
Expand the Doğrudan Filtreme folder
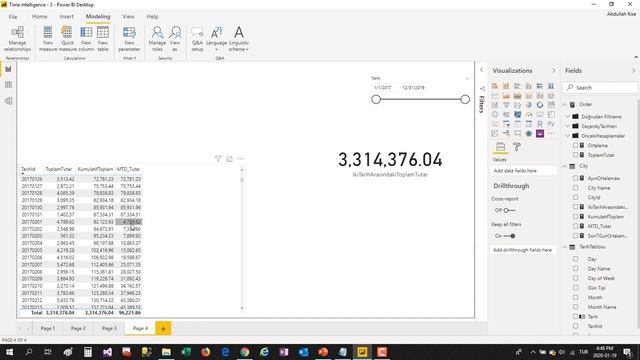coord(568,117)
